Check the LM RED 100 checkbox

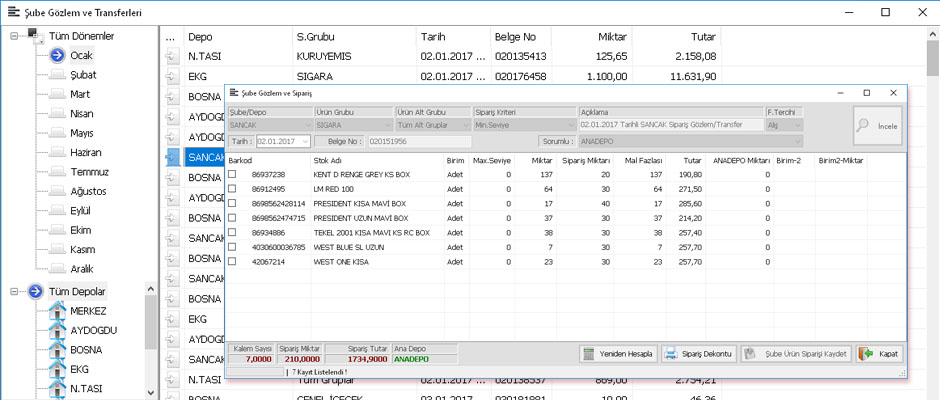232,189
